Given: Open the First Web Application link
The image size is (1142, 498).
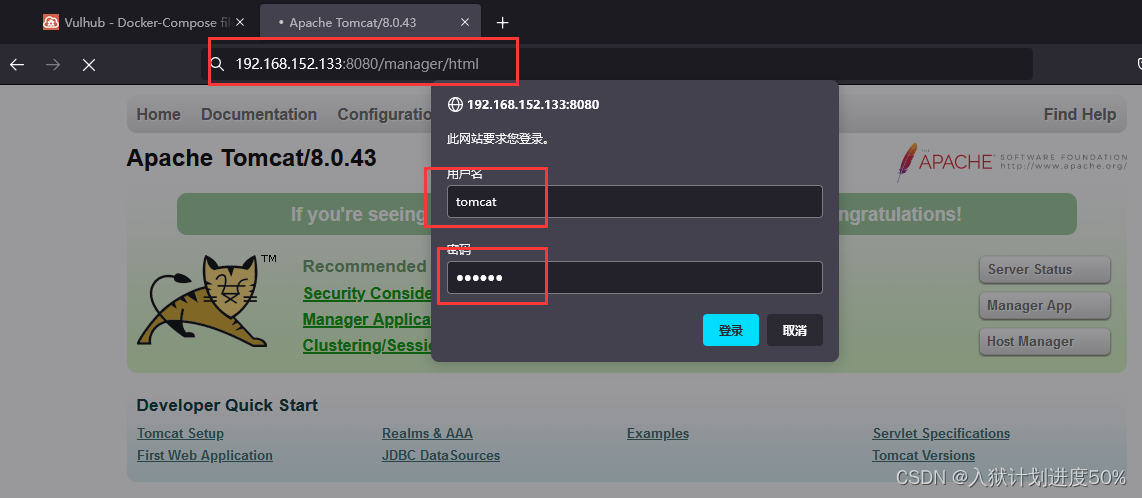Looking at the screenshot, I should pos(205,455).
